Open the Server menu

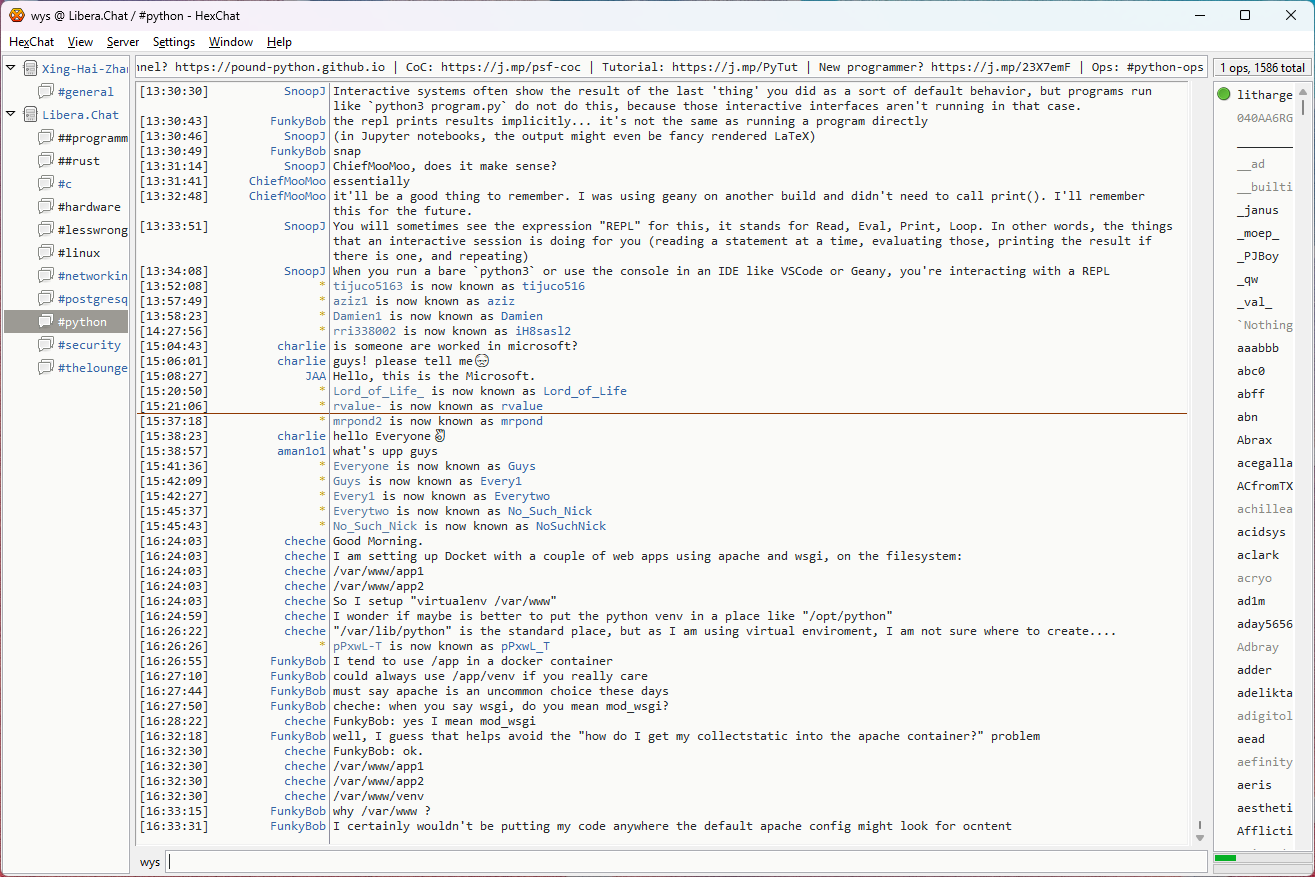pyautogui.click(x=123, y=42)
